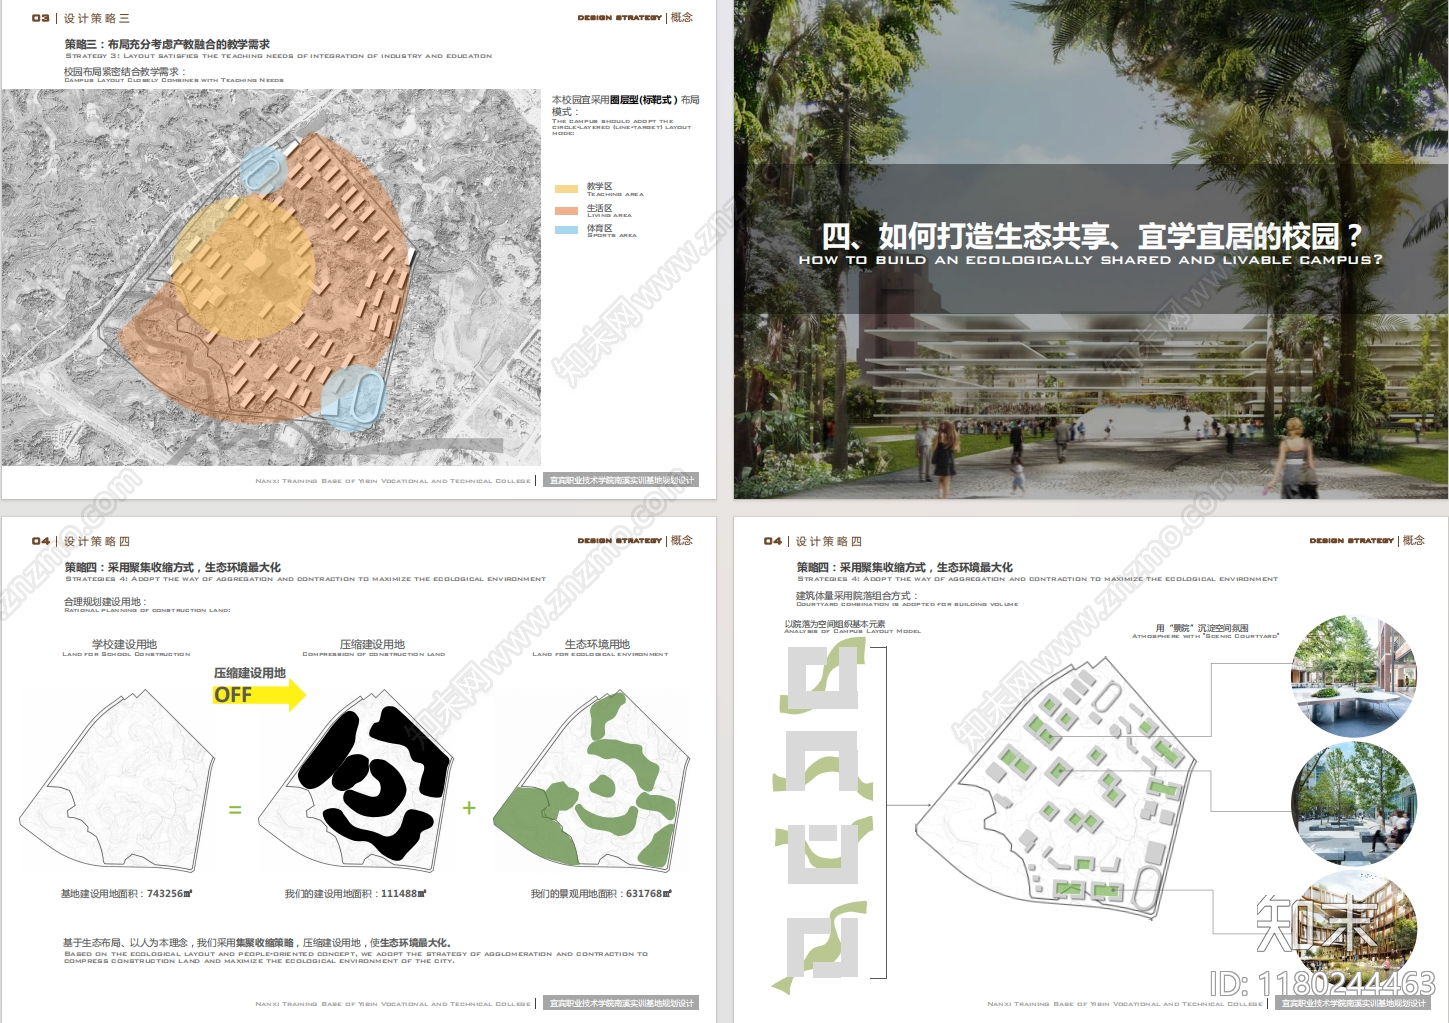Click the 设计策略四 header on the land-use slide

(97, 541)
